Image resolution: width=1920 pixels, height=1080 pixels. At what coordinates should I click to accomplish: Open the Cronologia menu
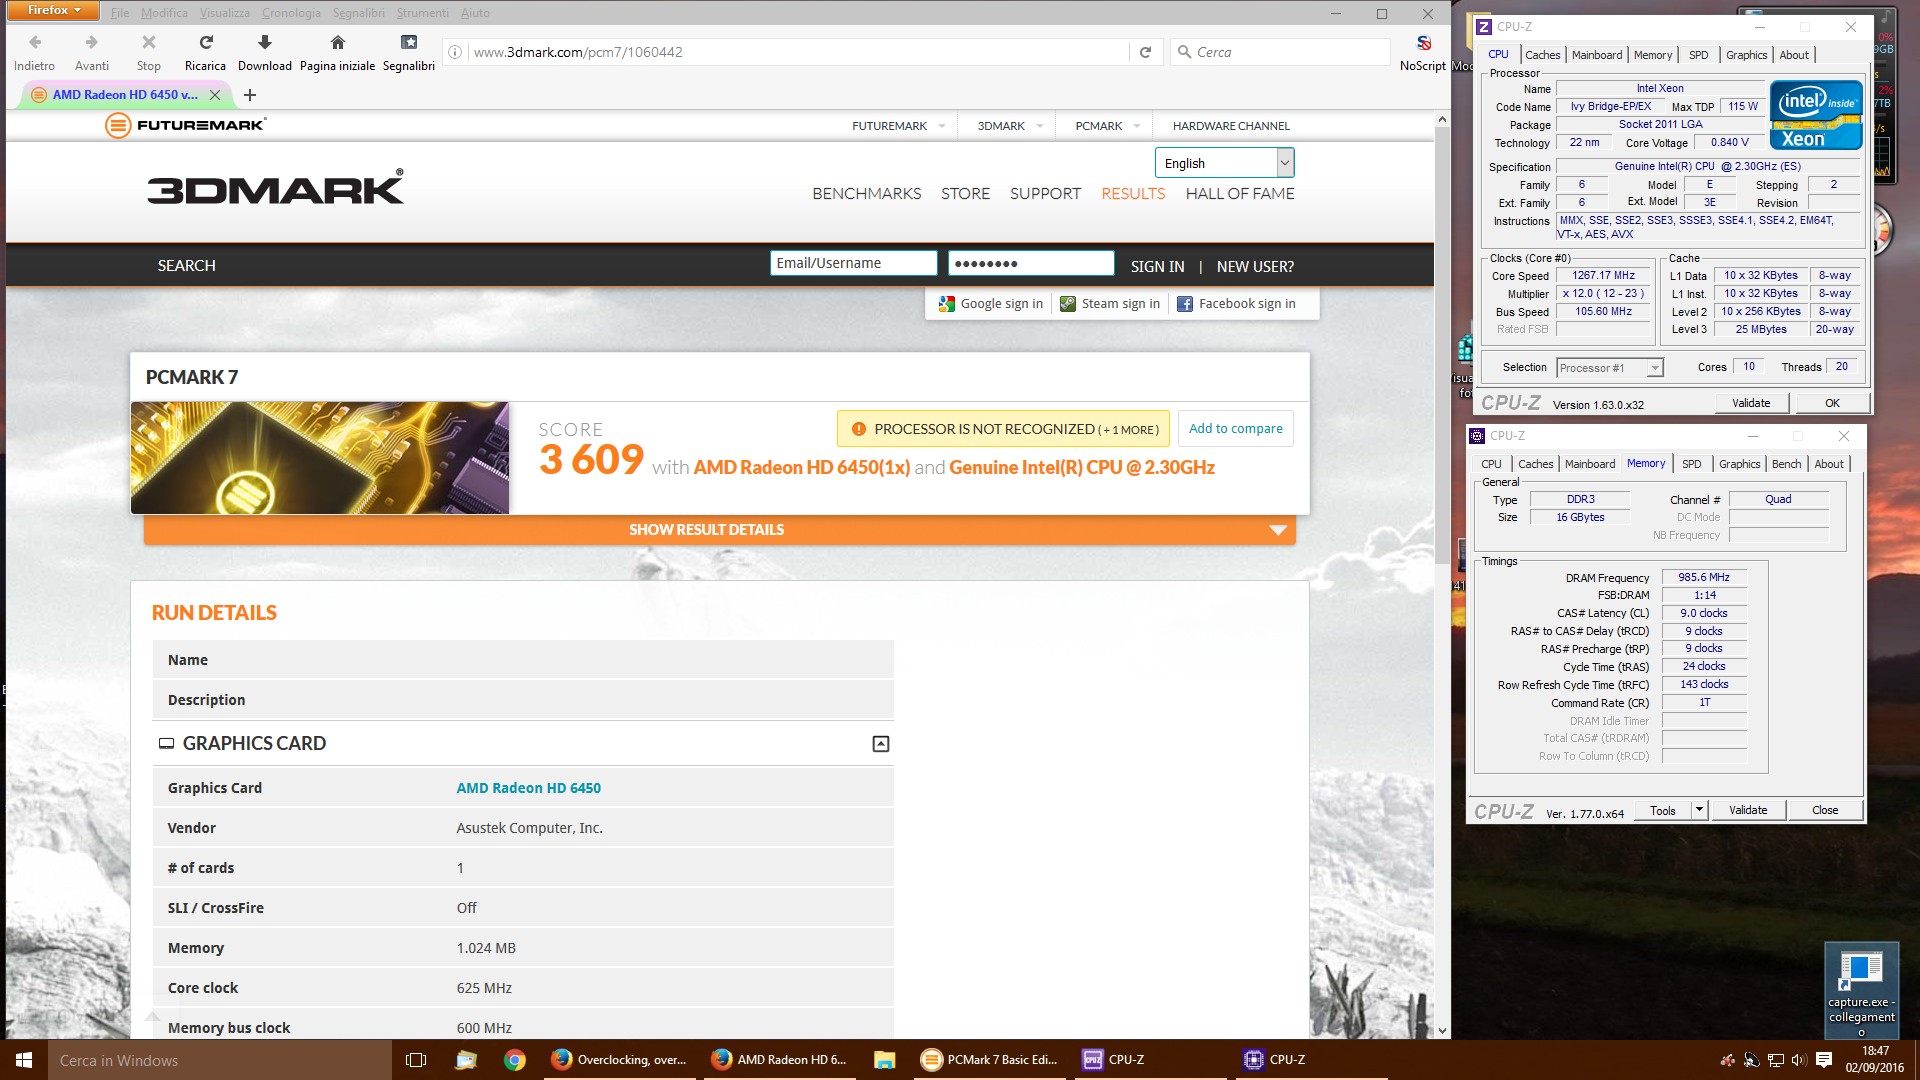click(291, 13)
